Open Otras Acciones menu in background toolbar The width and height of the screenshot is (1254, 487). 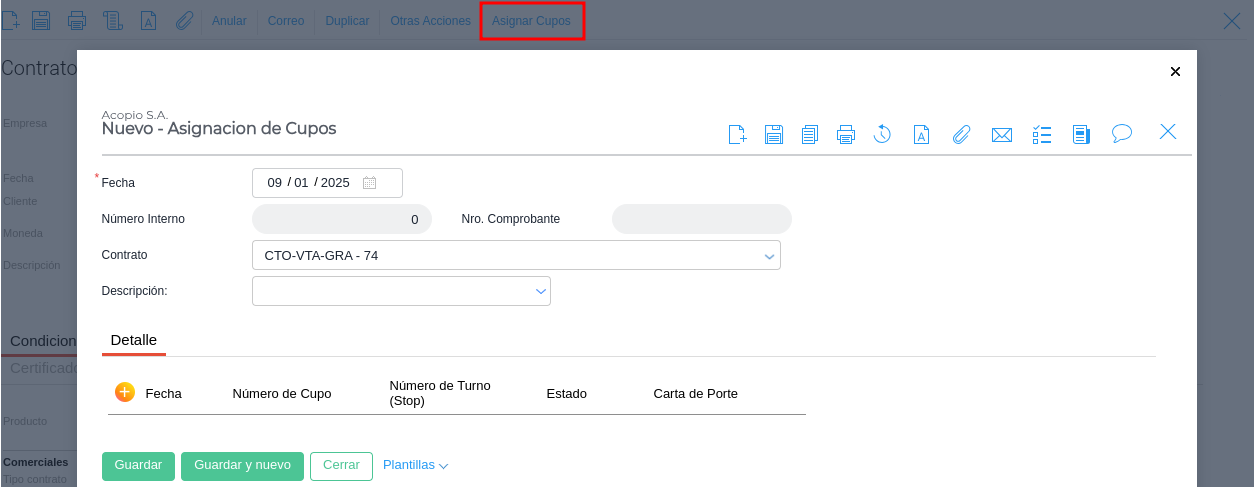tap(430, 21)
